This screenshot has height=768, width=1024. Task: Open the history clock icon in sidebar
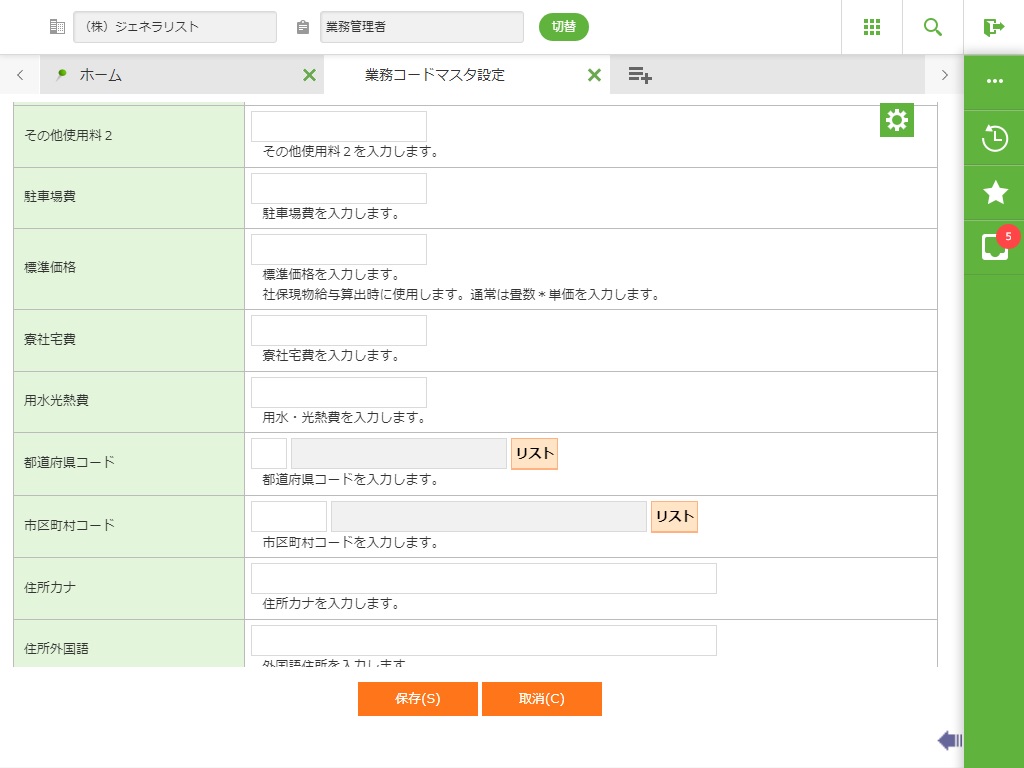[x=994, y=138]
